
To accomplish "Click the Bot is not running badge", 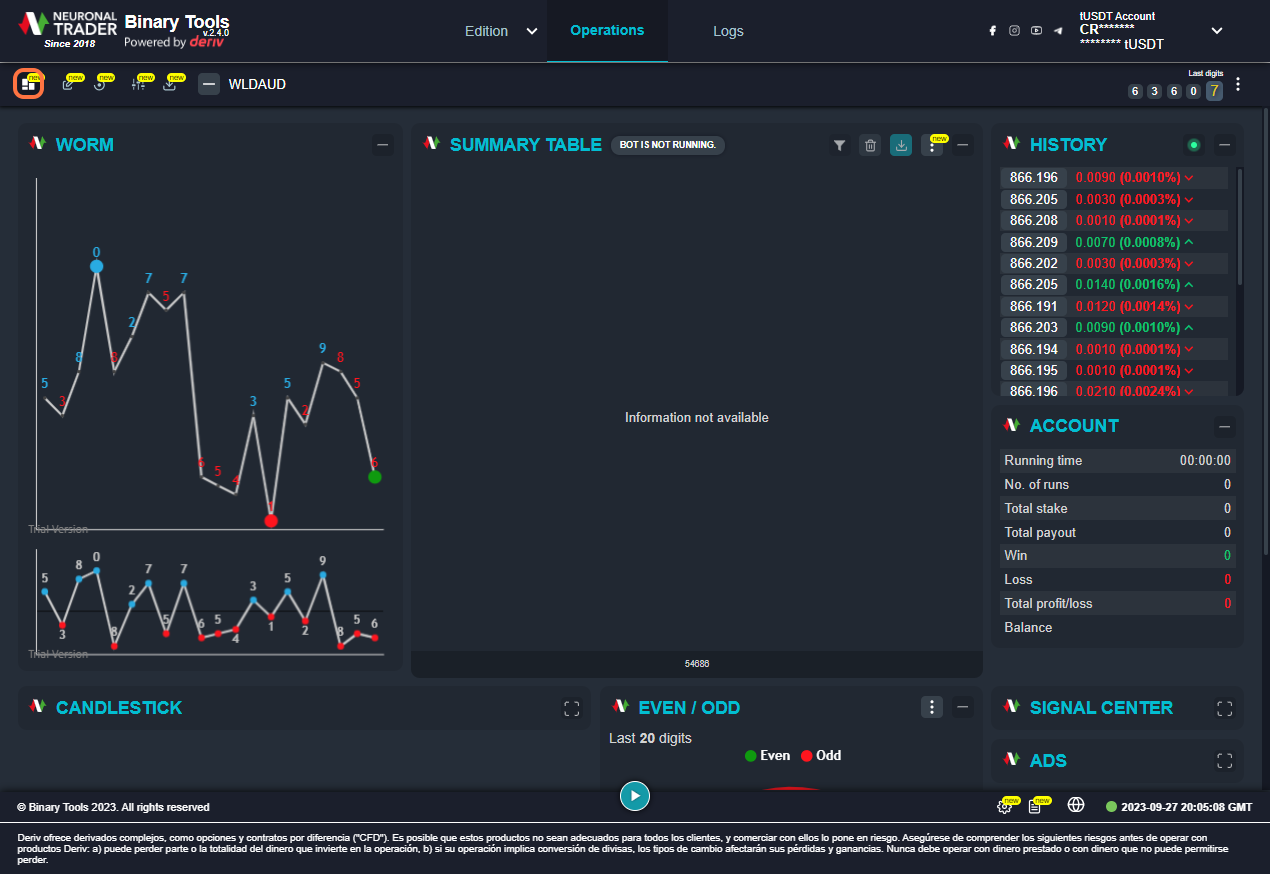I will click(668, 145).
